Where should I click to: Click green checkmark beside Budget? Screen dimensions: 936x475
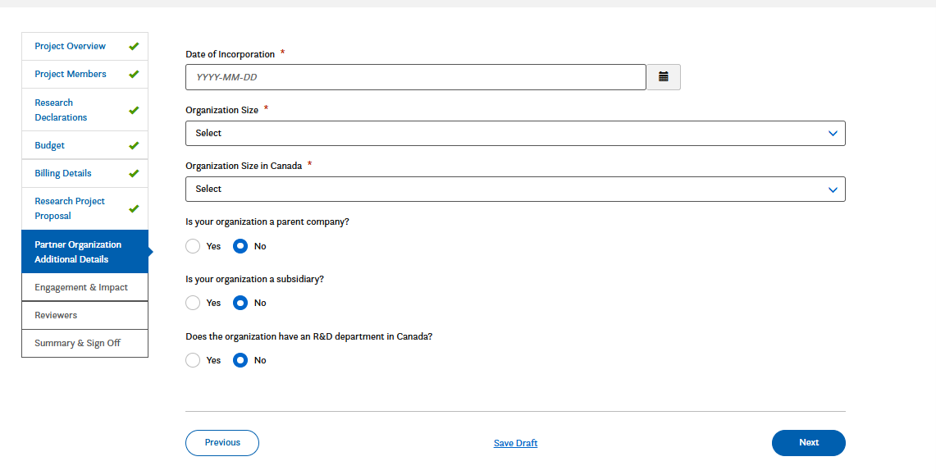tap(134, 145)
